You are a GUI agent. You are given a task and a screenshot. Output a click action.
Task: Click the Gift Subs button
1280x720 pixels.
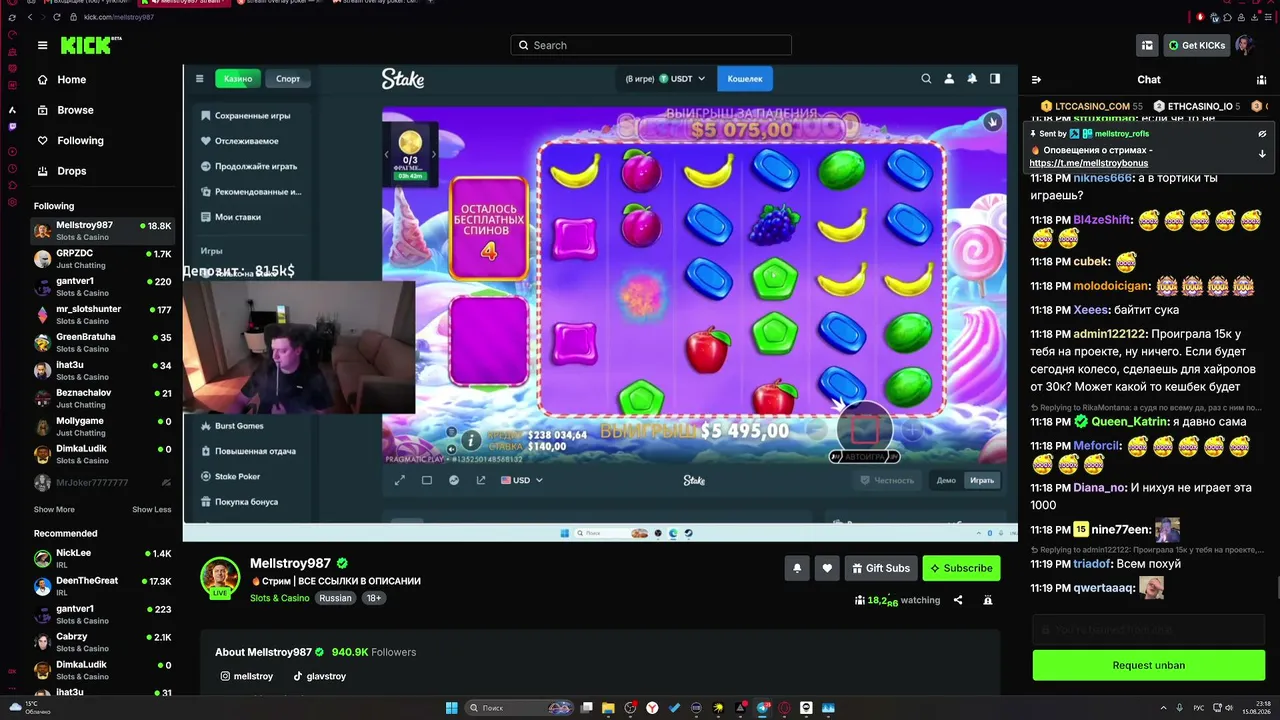(x=881, y=568)
